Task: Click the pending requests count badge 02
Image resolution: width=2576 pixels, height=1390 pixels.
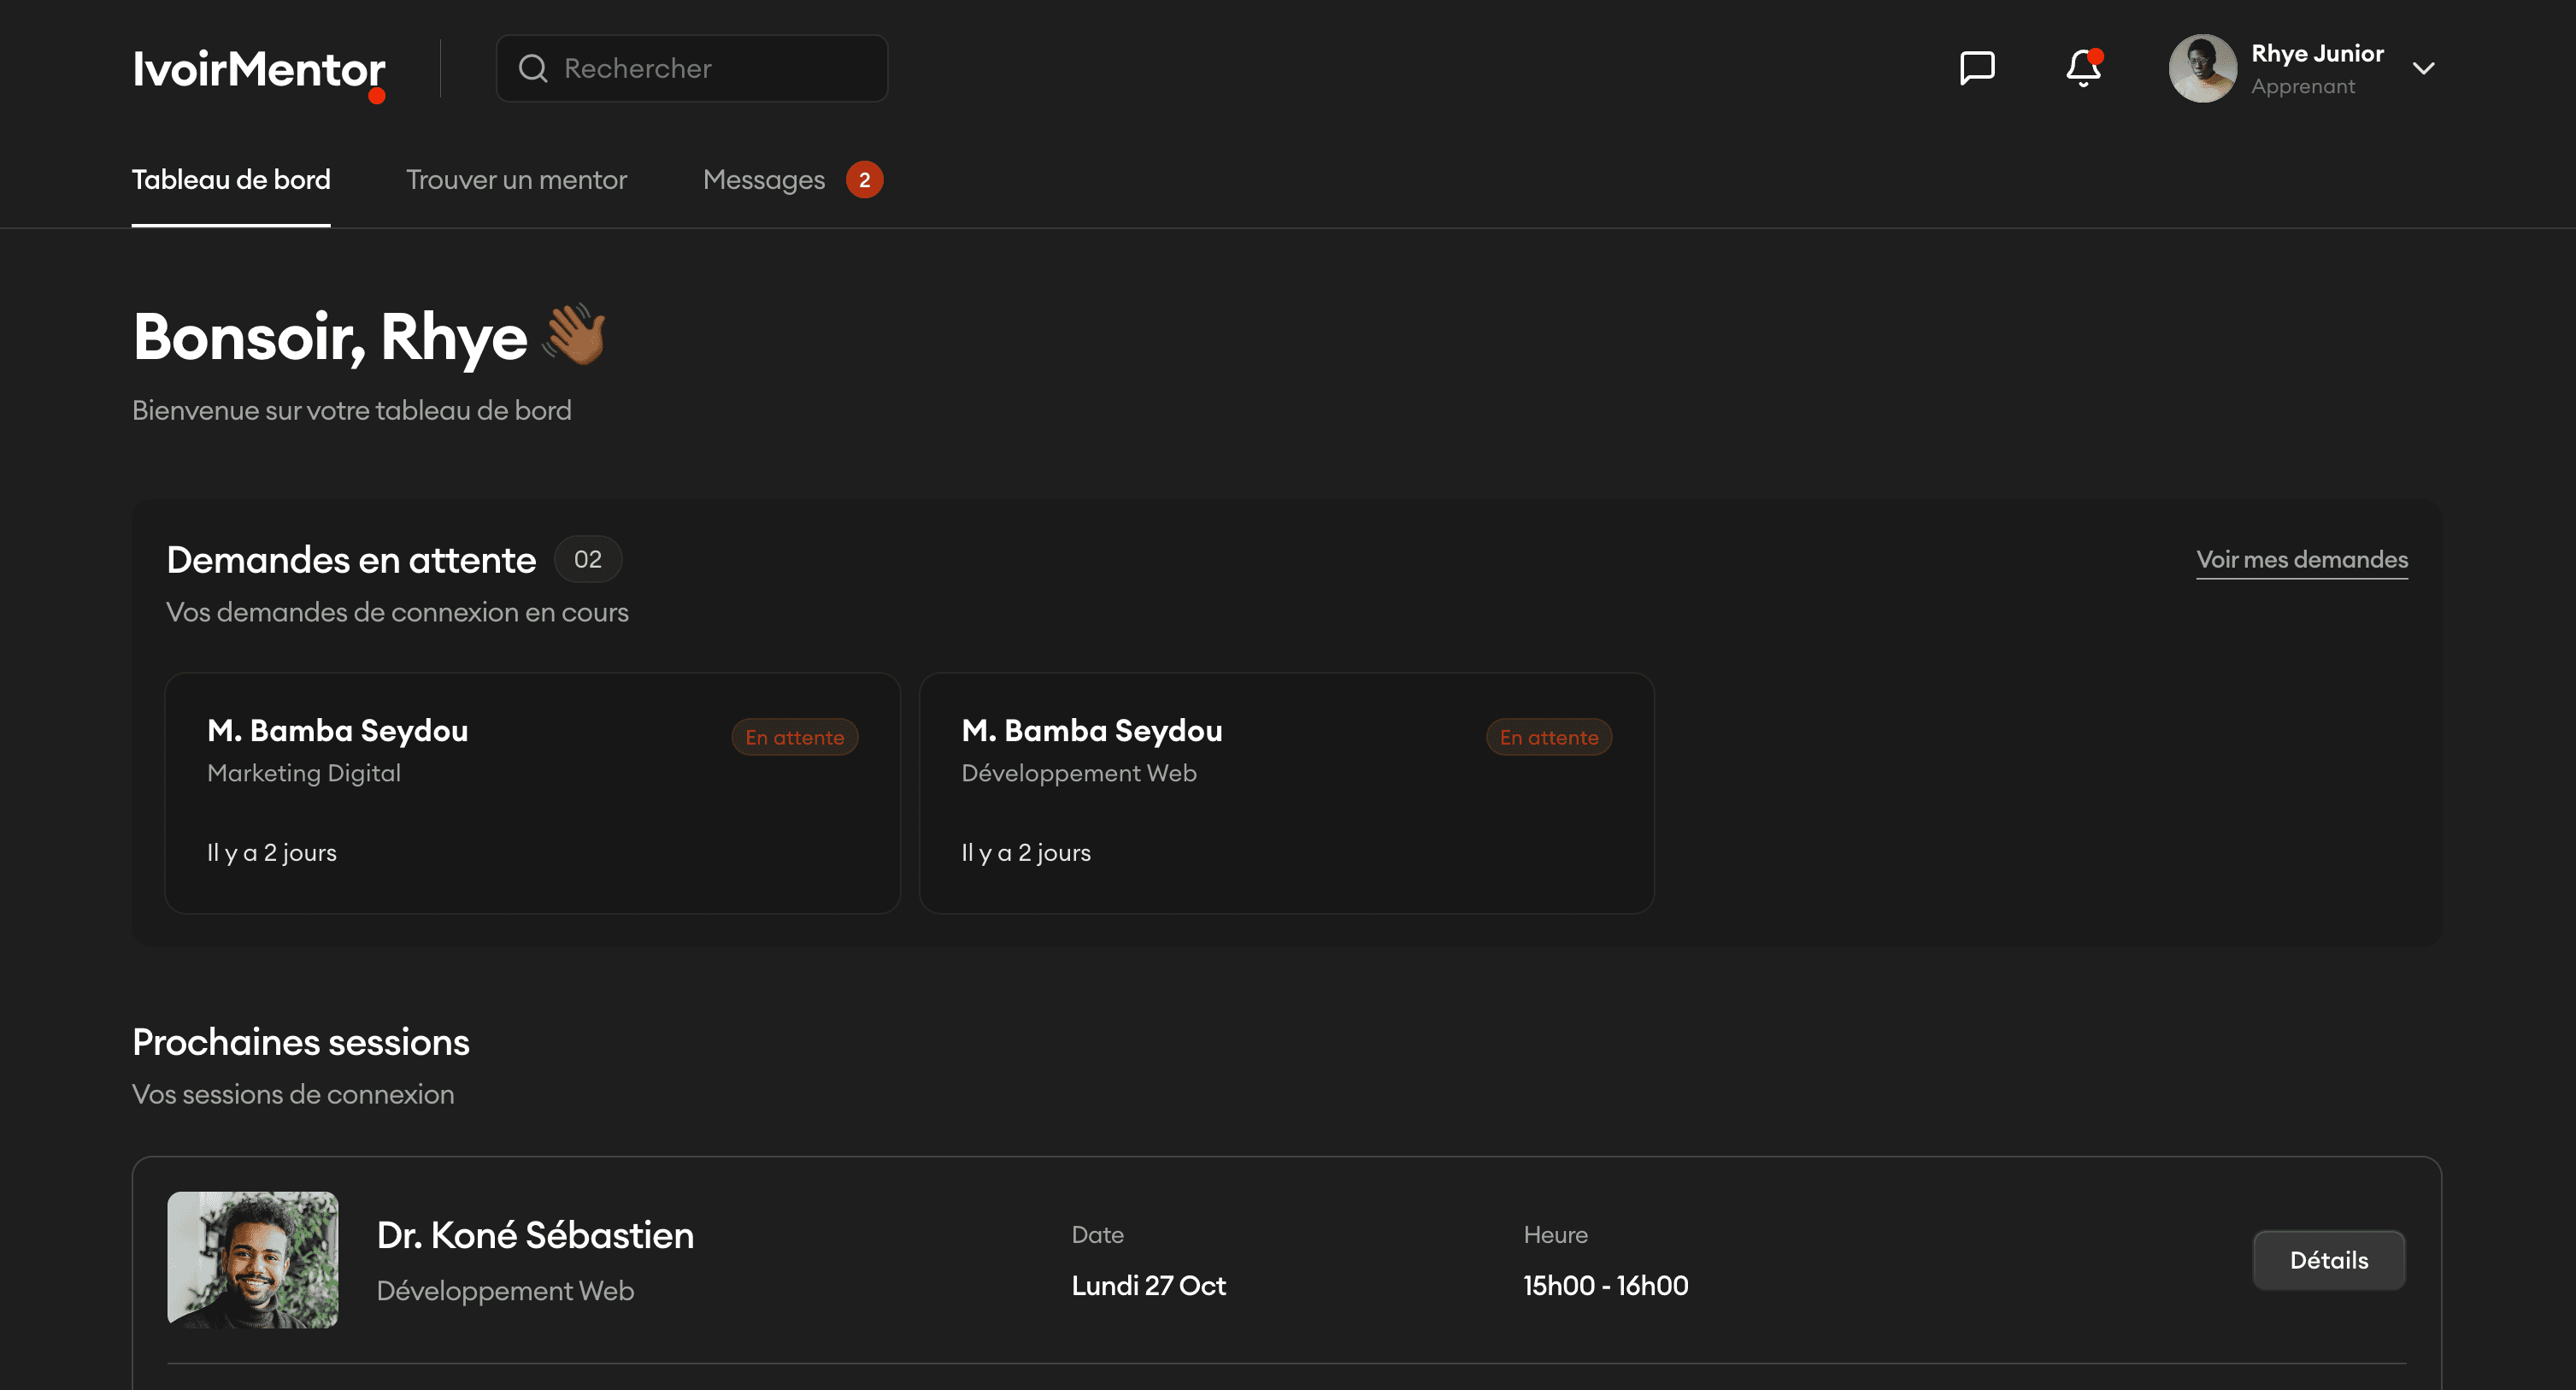Action: point(588,559)
